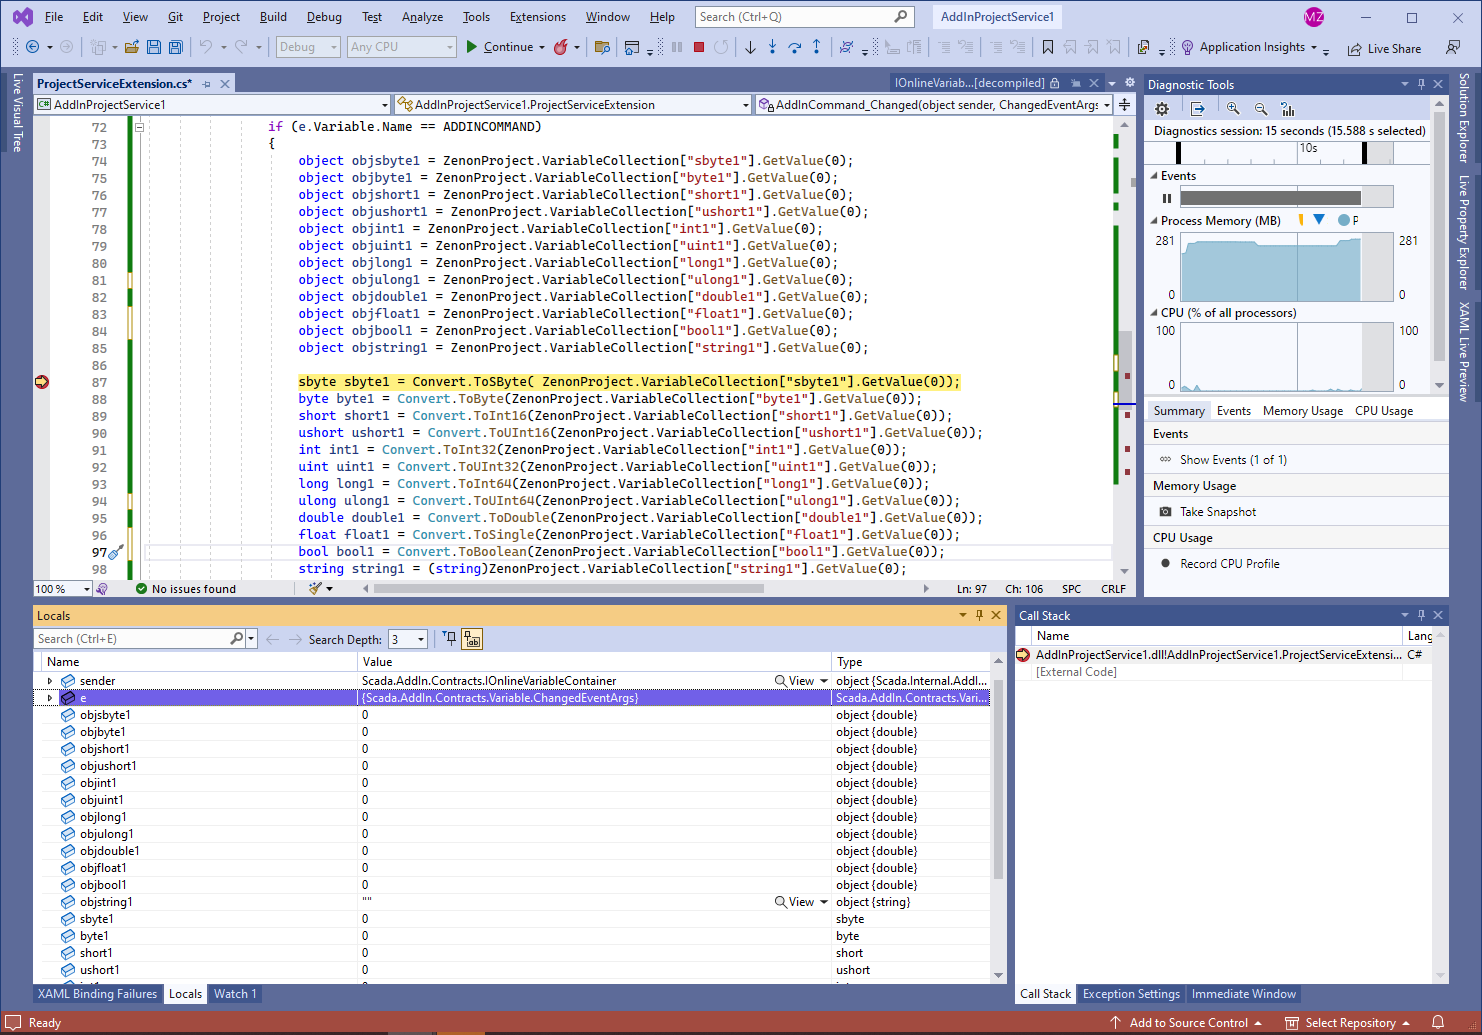The height and width of the screenshot is (1035, 1482).
Task: Open the Continue button dropdown arrow
Action: click(x=542, y=47)
